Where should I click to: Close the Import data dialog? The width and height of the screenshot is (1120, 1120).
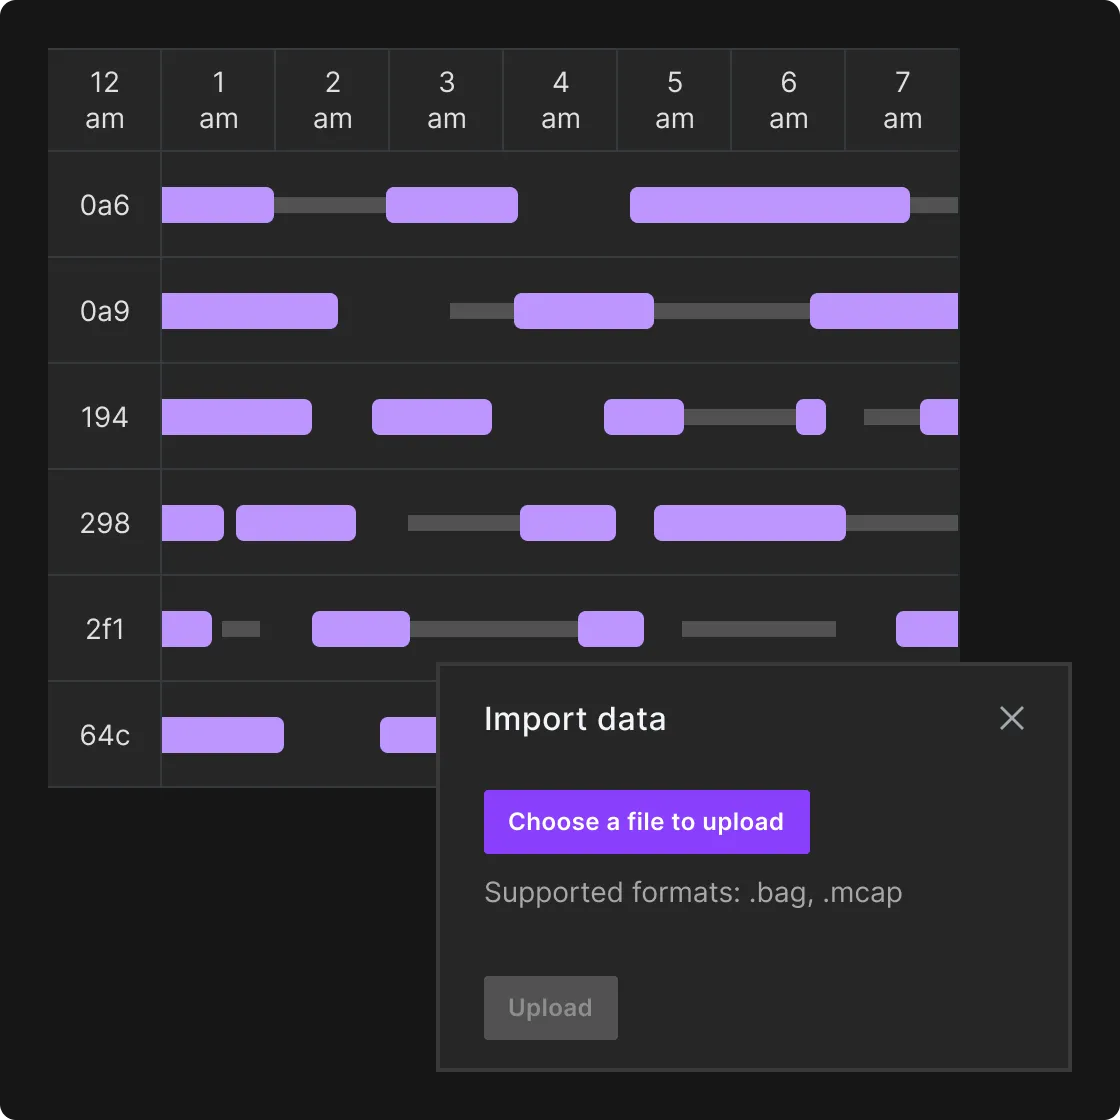pos(1011,718)
